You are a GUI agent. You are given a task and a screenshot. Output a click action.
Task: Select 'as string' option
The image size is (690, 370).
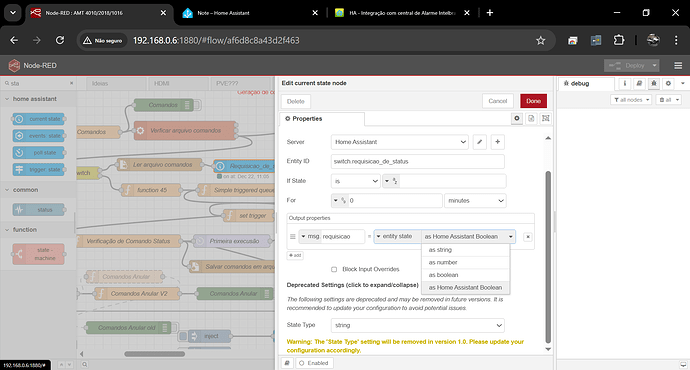pos(466,250)
